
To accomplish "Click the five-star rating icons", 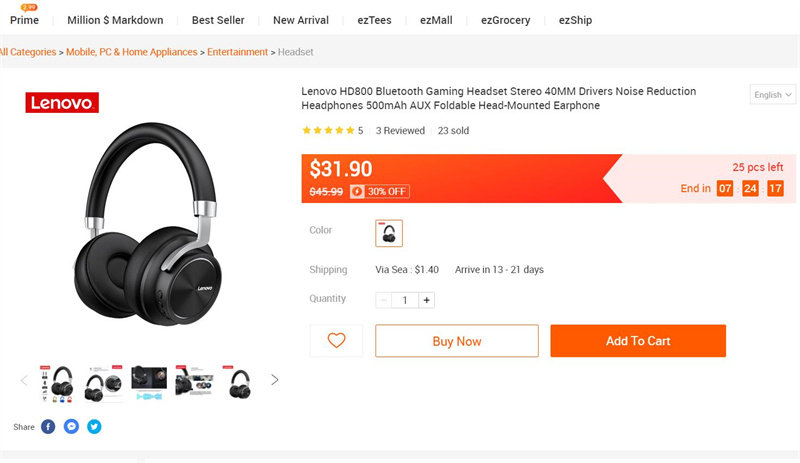I will click(328, 131).
